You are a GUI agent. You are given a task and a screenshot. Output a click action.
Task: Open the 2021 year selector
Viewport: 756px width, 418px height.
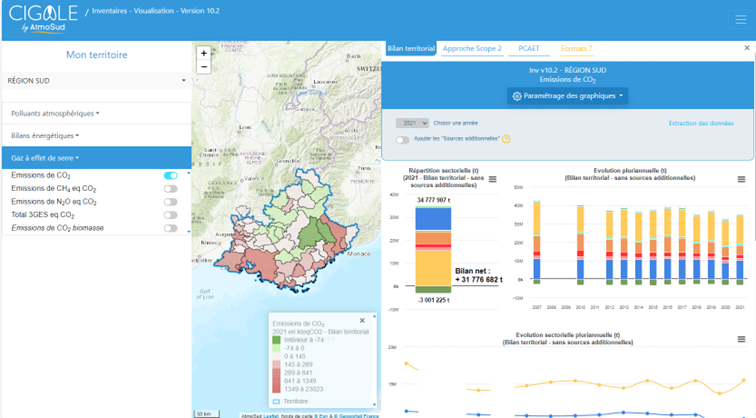coord(412,123)
